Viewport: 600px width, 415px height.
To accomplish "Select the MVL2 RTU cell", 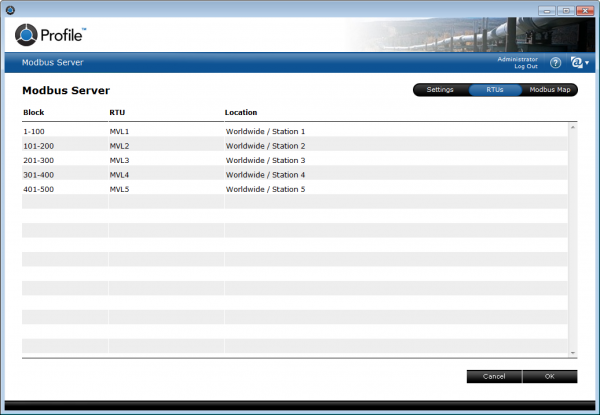I will coord(166,146).
